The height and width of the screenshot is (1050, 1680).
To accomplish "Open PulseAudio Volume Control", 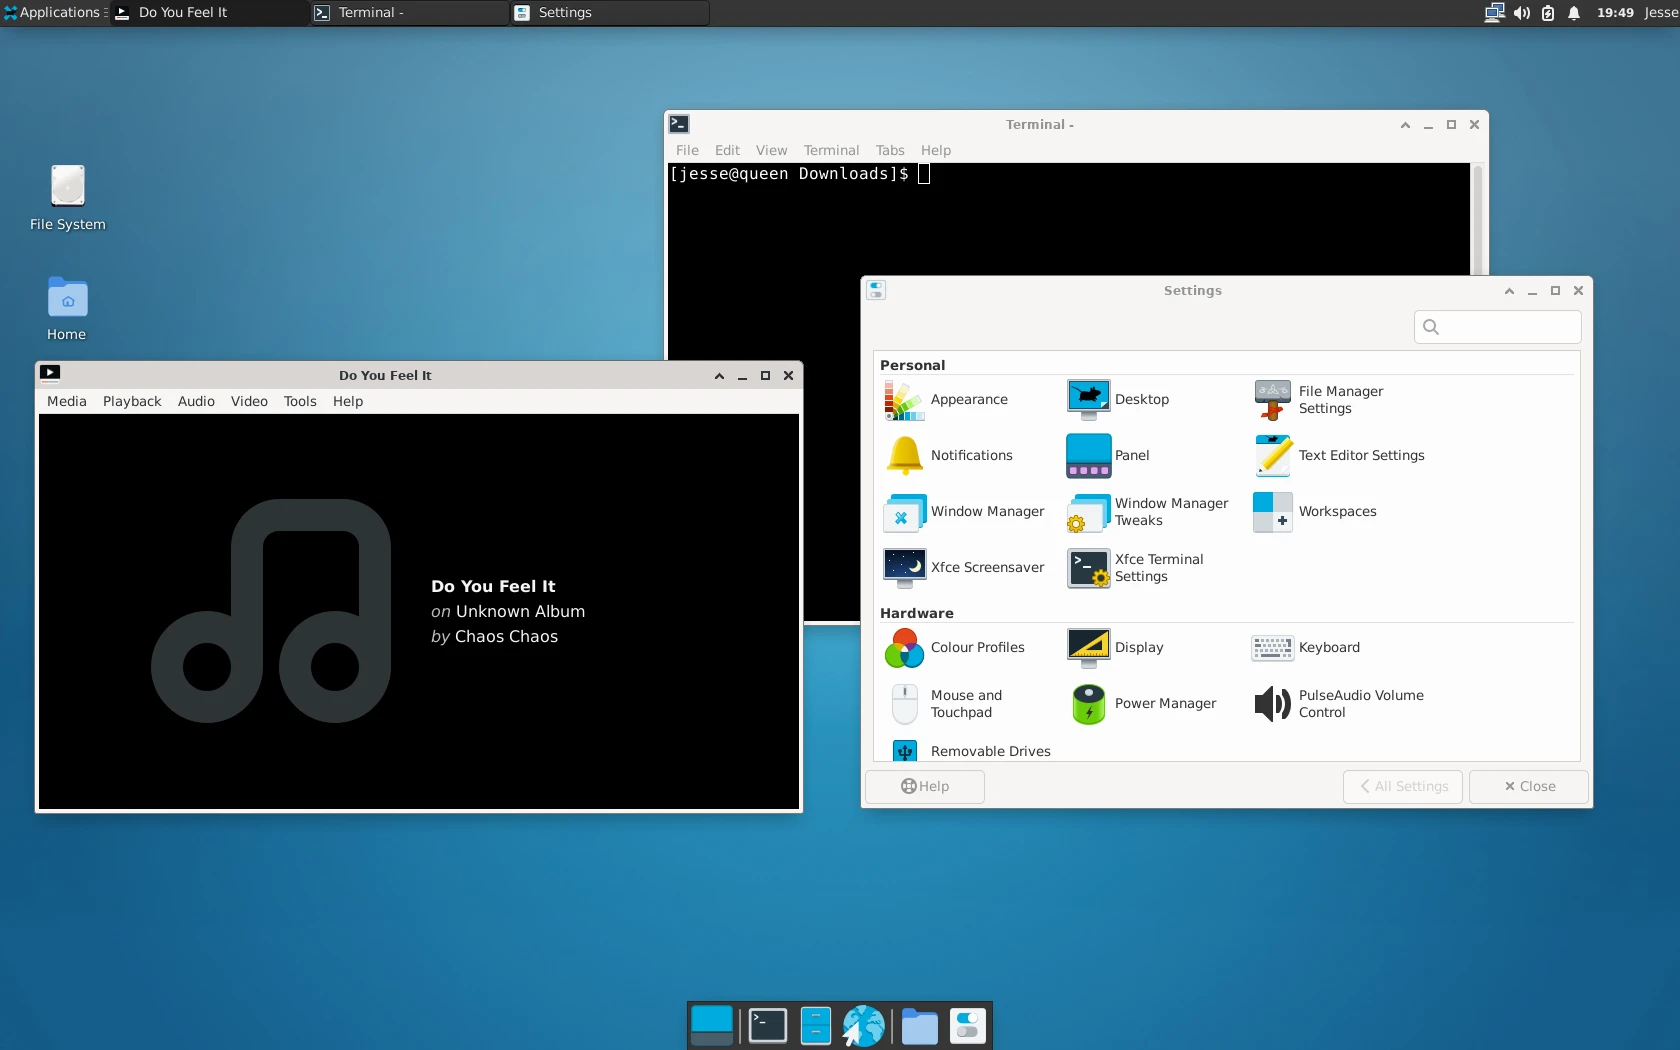I will [1272, 704].
